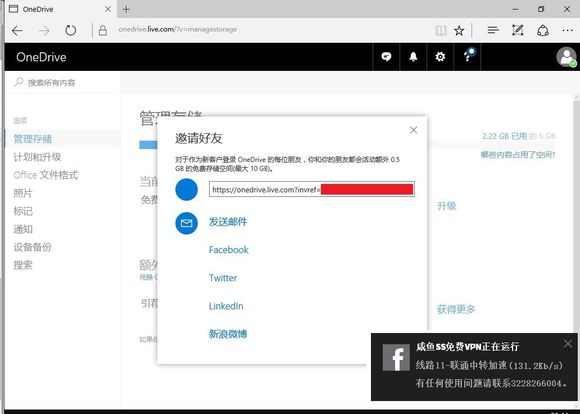Select 照片 in the sidebar
Image resolution: width=580 pixels, height=414 pixels.
tap(23, 193)
